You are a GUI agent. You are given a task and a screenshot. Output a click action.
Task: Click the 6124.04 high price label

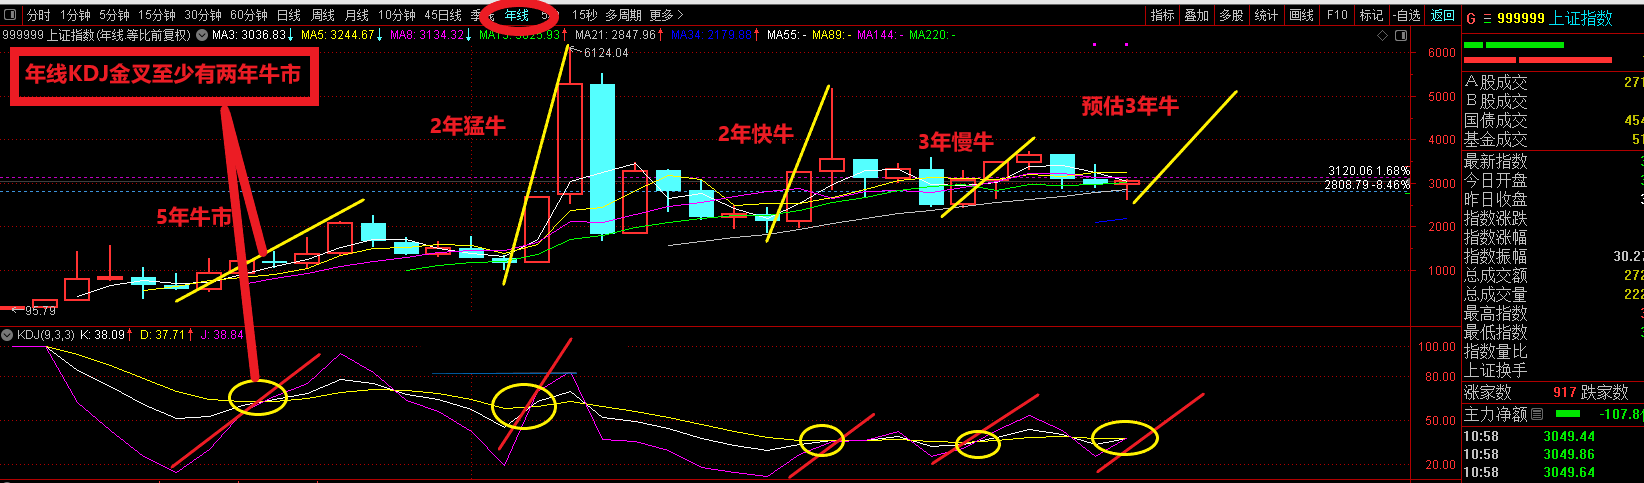click(606, 53)
